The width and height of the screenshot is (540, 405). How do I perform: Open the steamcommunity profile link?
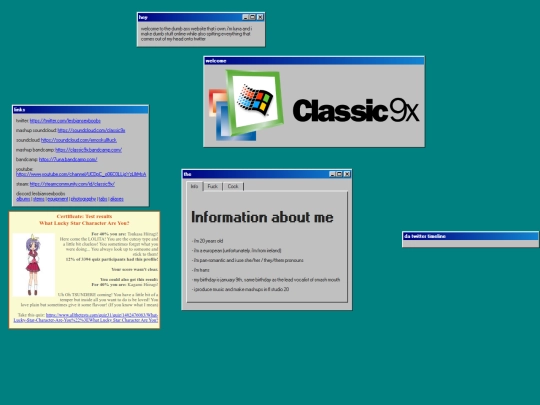72,184
